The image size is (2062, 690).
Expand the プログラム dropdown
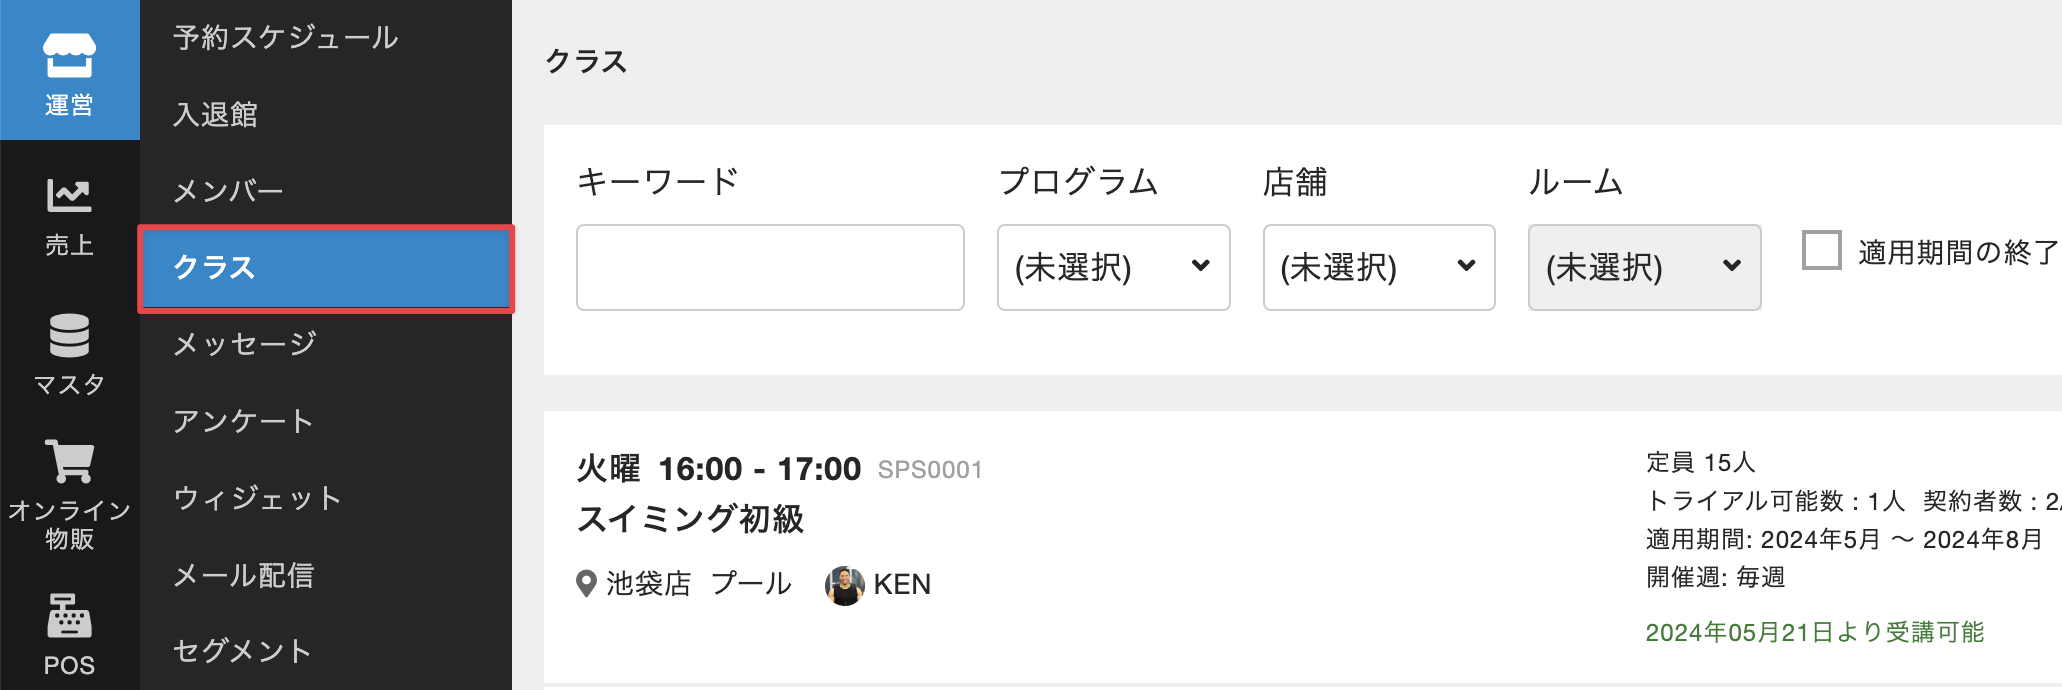point(1113,267)
